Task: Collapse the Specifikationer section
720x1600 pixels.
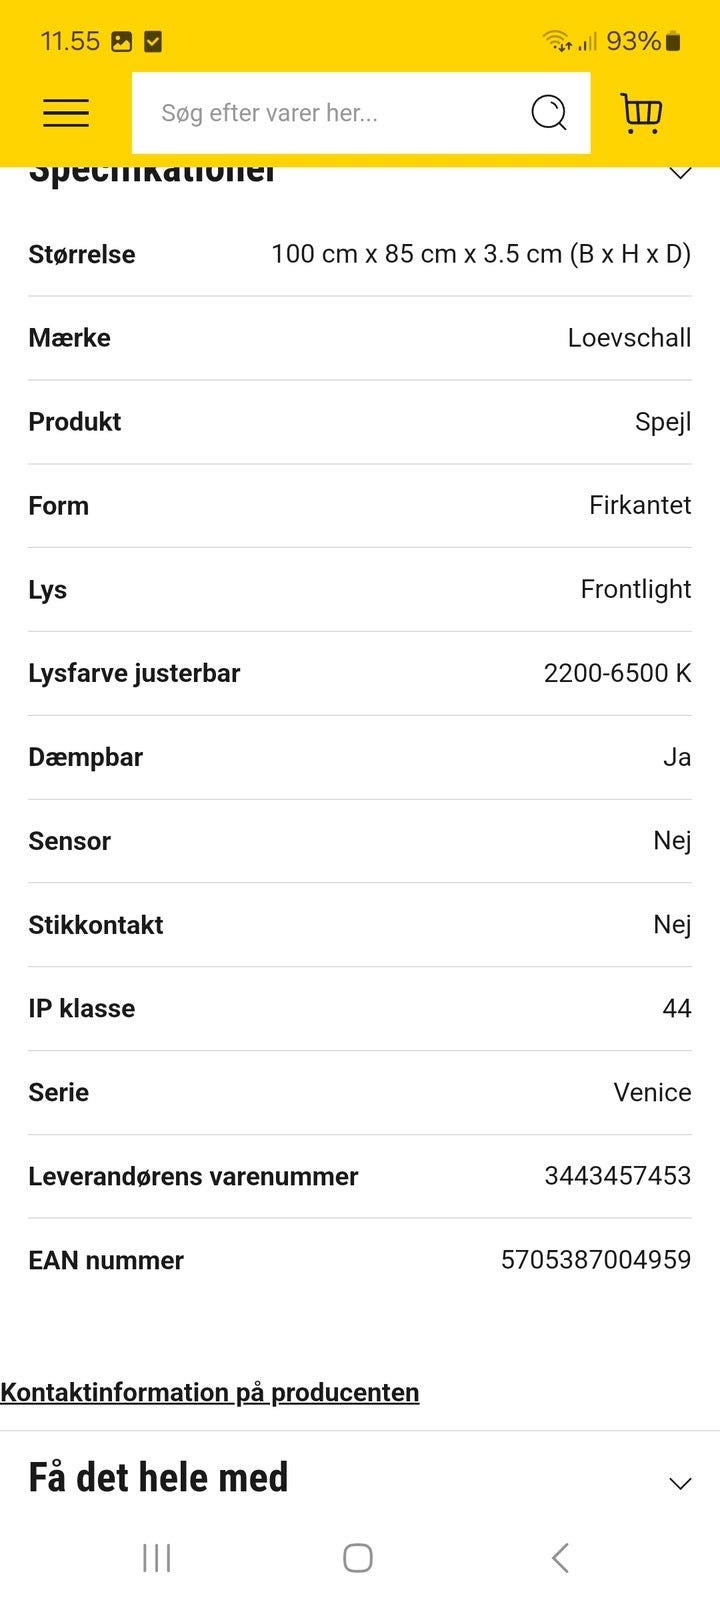Action: 680,173
